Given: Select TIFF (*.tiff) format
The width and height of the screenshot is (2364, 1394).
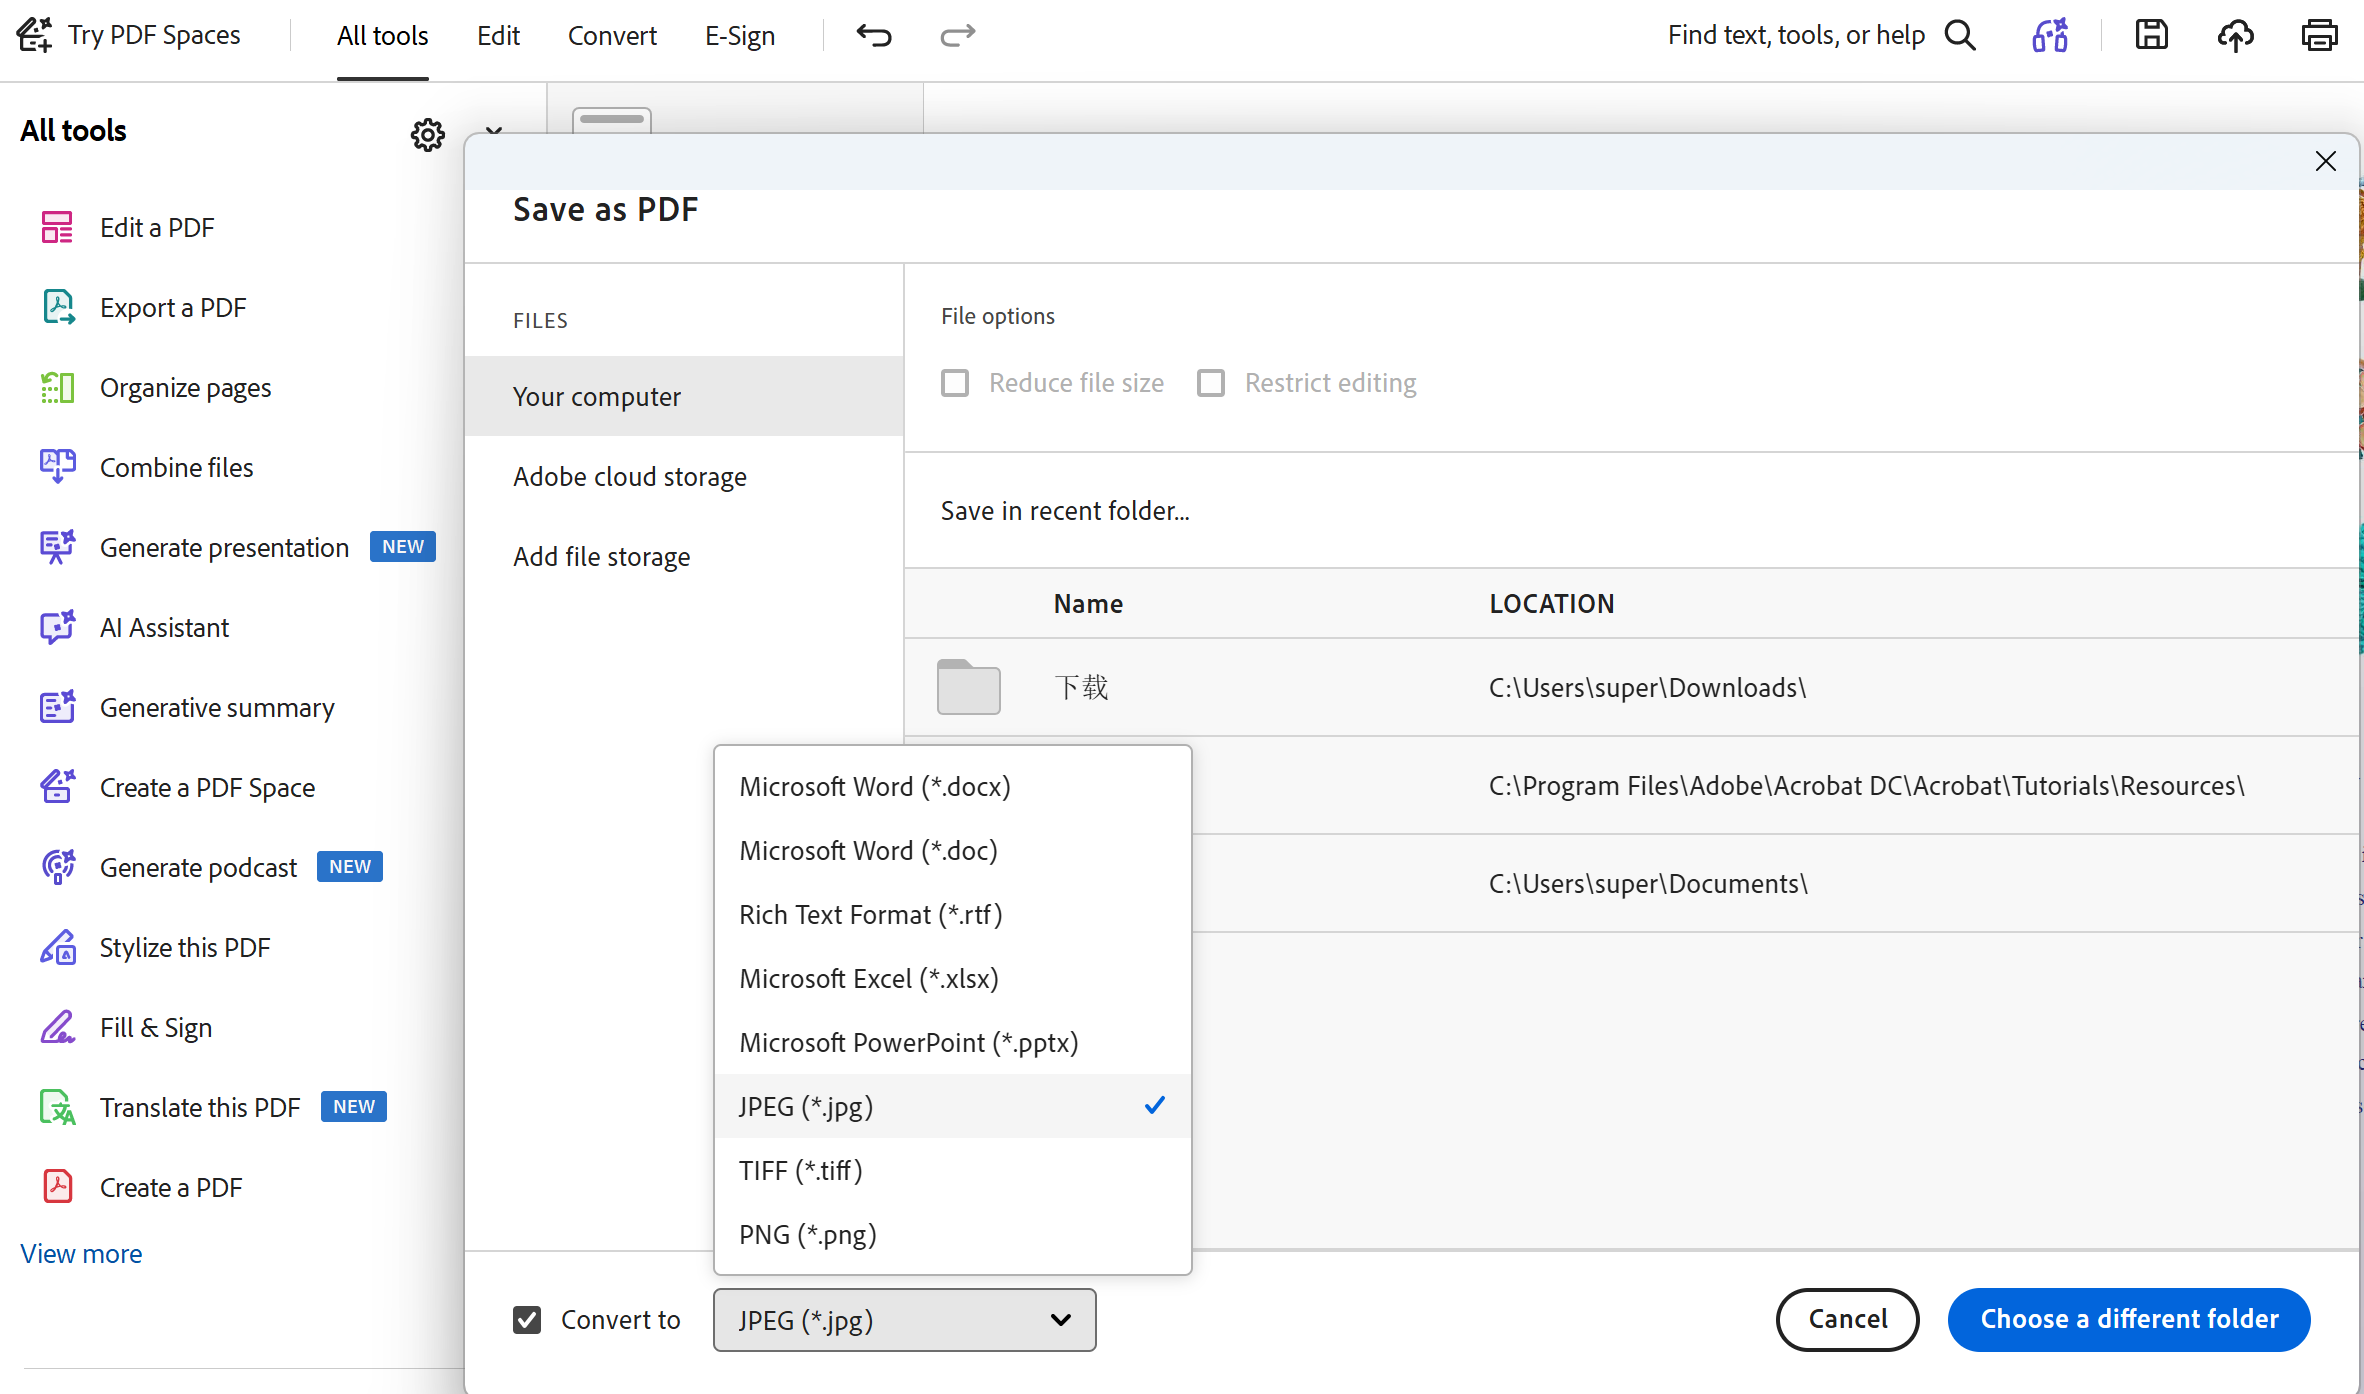Looking at the screenshot, I should click(x=953, y=1170).
